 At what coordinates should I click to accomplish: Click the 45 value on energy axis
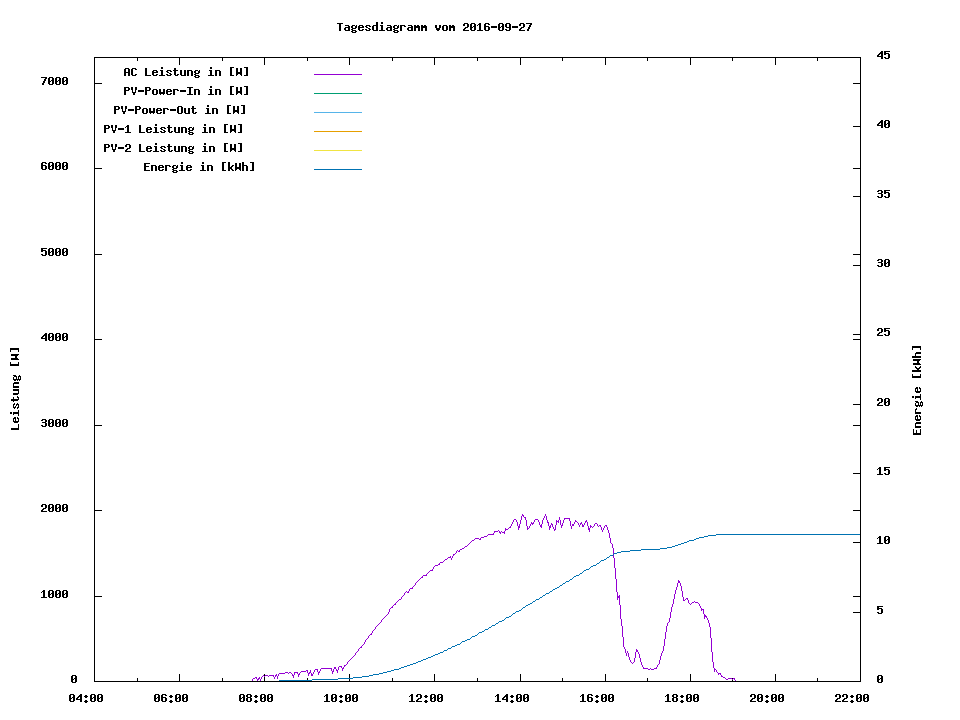pos(883,55)
